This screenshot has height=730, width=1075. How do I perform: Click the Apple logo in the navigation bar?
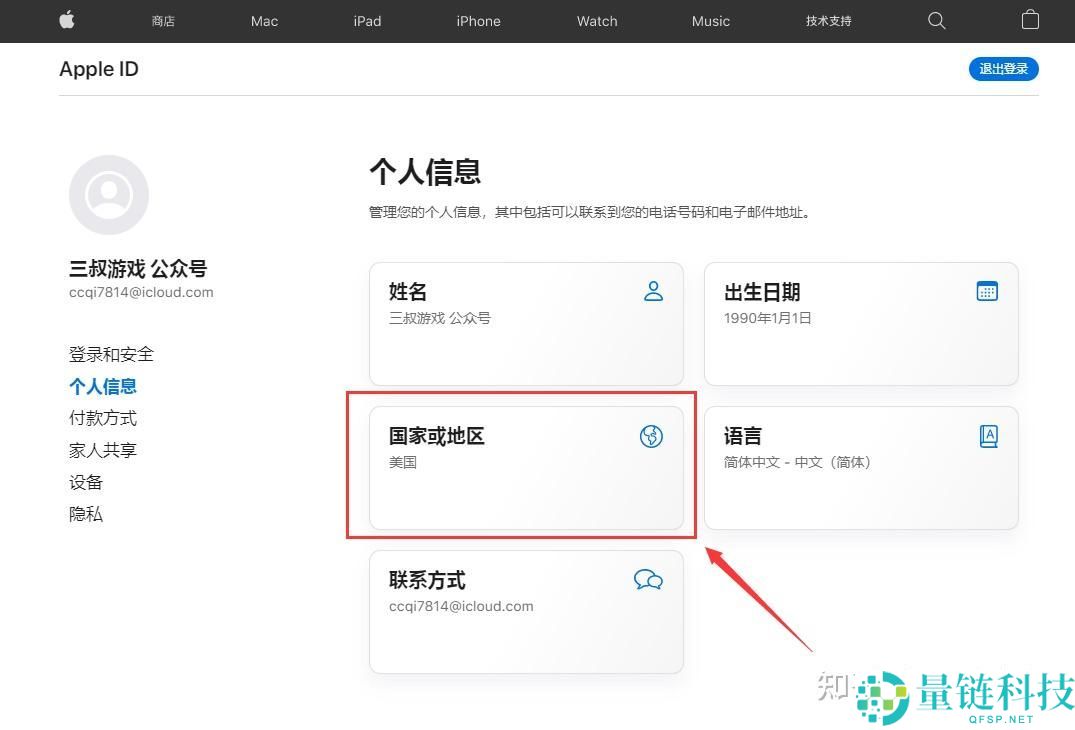[66, 20]
